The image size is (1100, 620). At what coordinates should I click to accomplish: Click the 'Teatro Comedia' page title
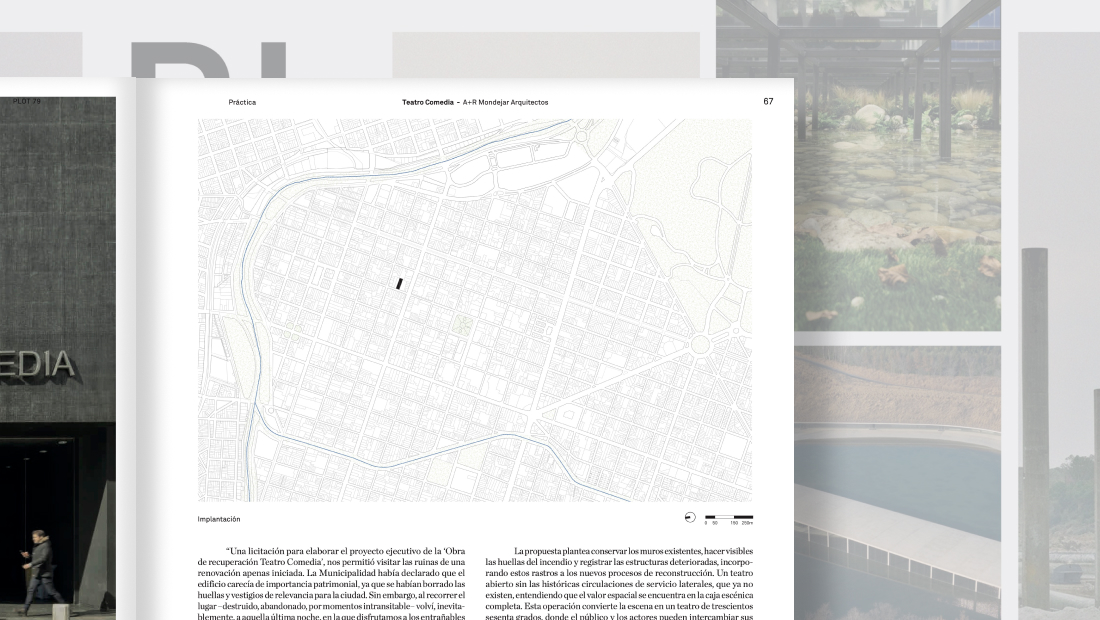[427, 102]
